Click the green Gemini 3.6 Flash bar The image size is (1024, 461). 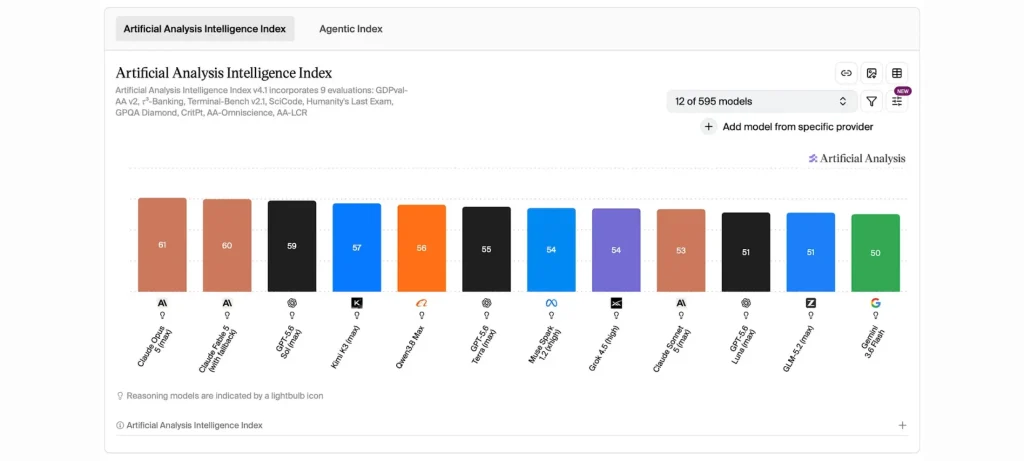[x=875, y=253]
